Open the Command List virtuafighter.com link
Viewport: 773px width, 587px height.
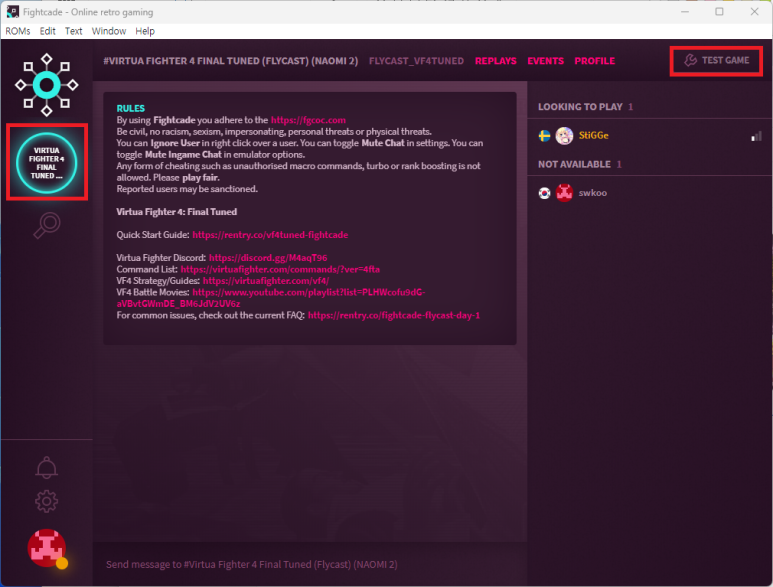click(x=280, y=270)
